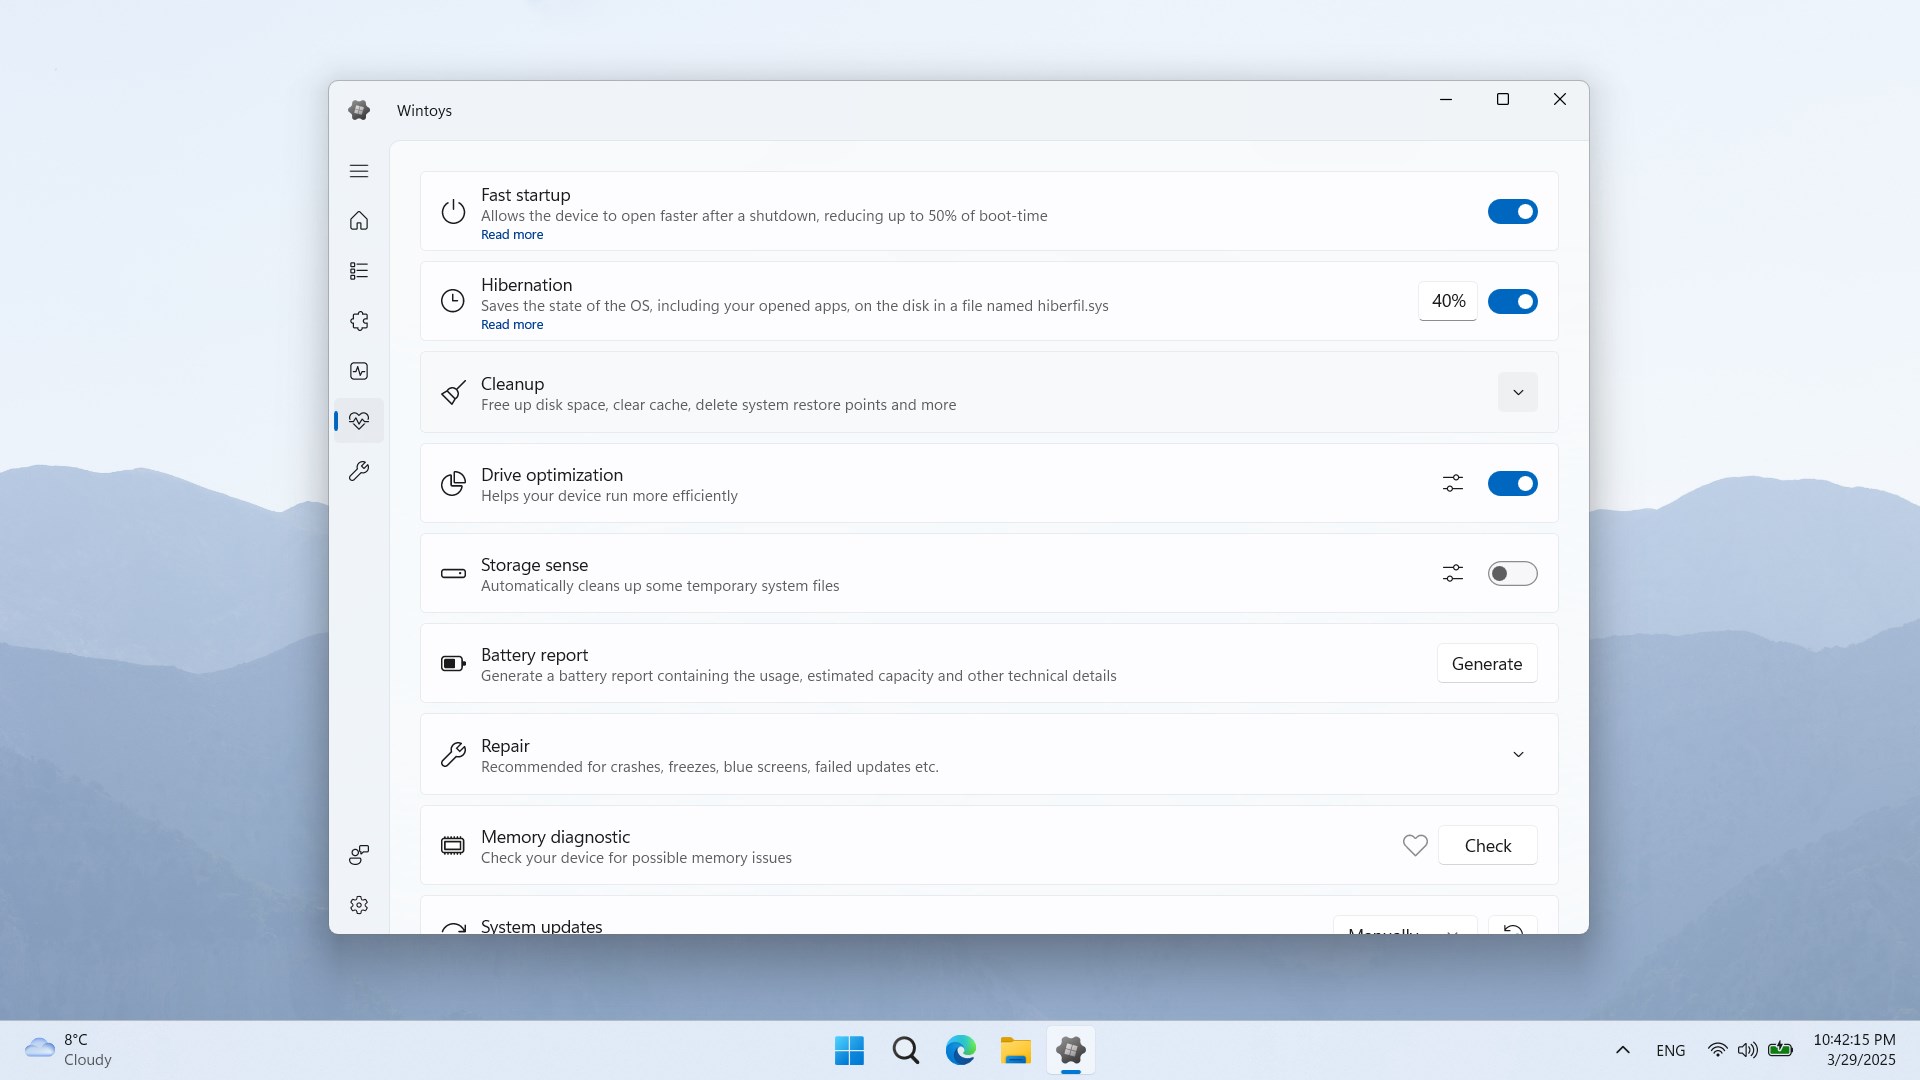Select the Health section in the sidebar
The height and width of the screenshot is (1080, 1920).
(x=359, y=421)
